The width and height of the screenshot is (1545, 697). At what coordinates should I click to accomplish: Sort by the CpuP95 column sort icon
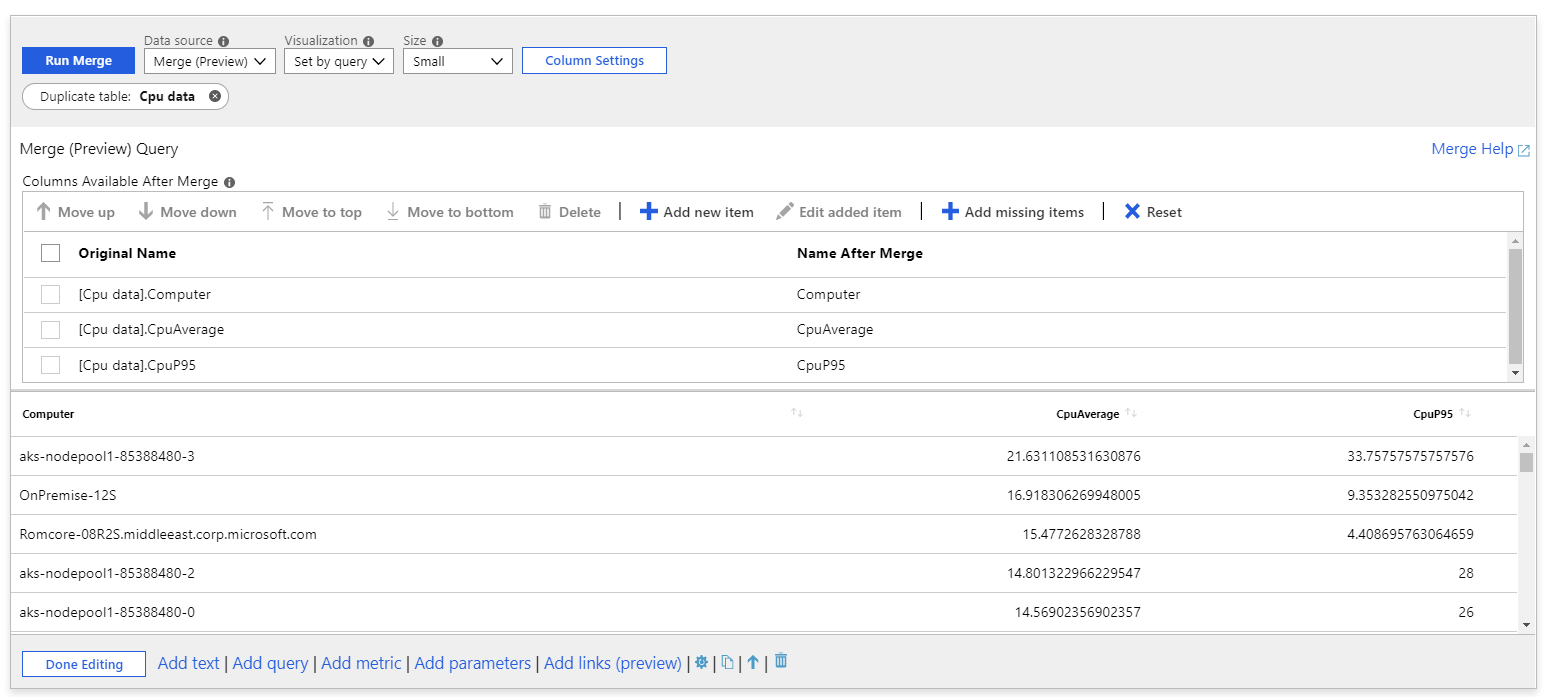(1465, 413)
